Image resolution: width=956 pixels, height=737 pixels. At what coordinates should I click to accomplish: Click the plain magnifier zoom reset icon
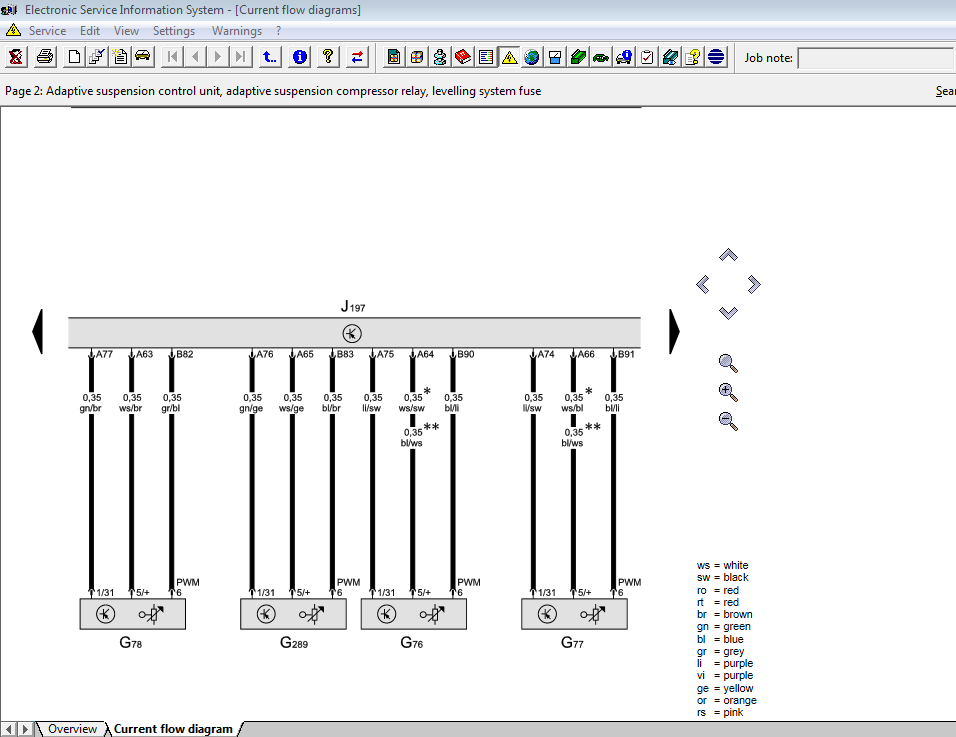728,363
